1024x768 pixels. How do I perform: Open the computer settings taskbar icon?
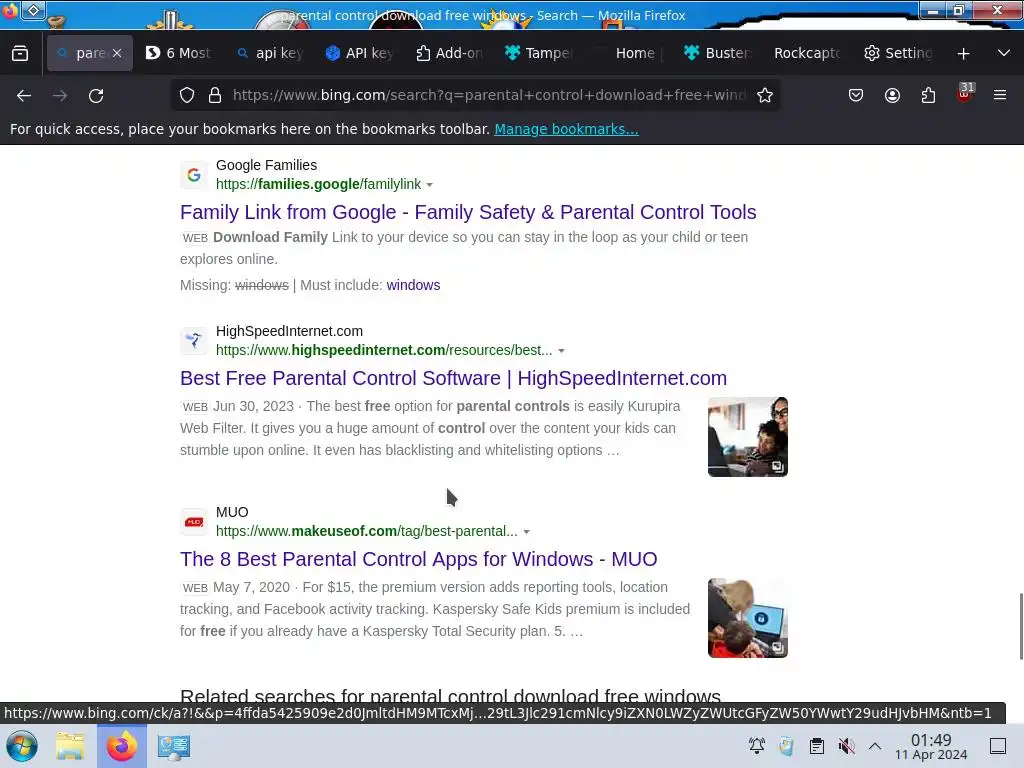click(174, 746)
